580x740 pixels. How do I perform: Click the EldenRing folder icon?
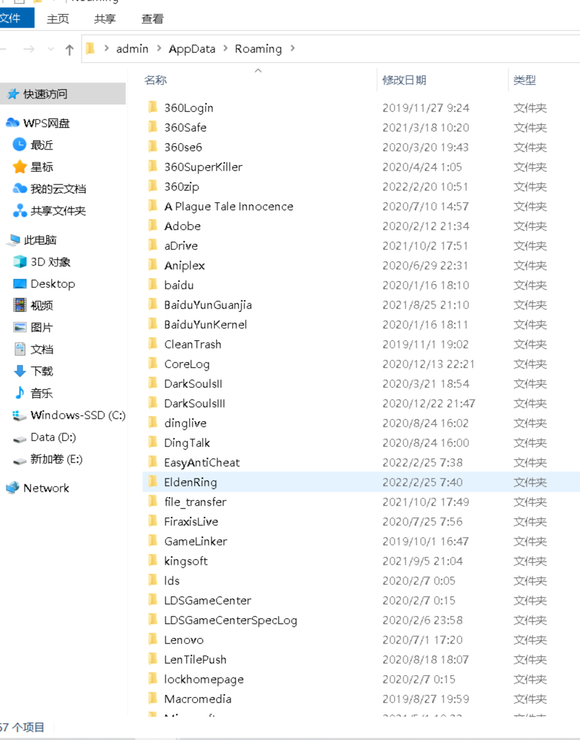(152, 481)
